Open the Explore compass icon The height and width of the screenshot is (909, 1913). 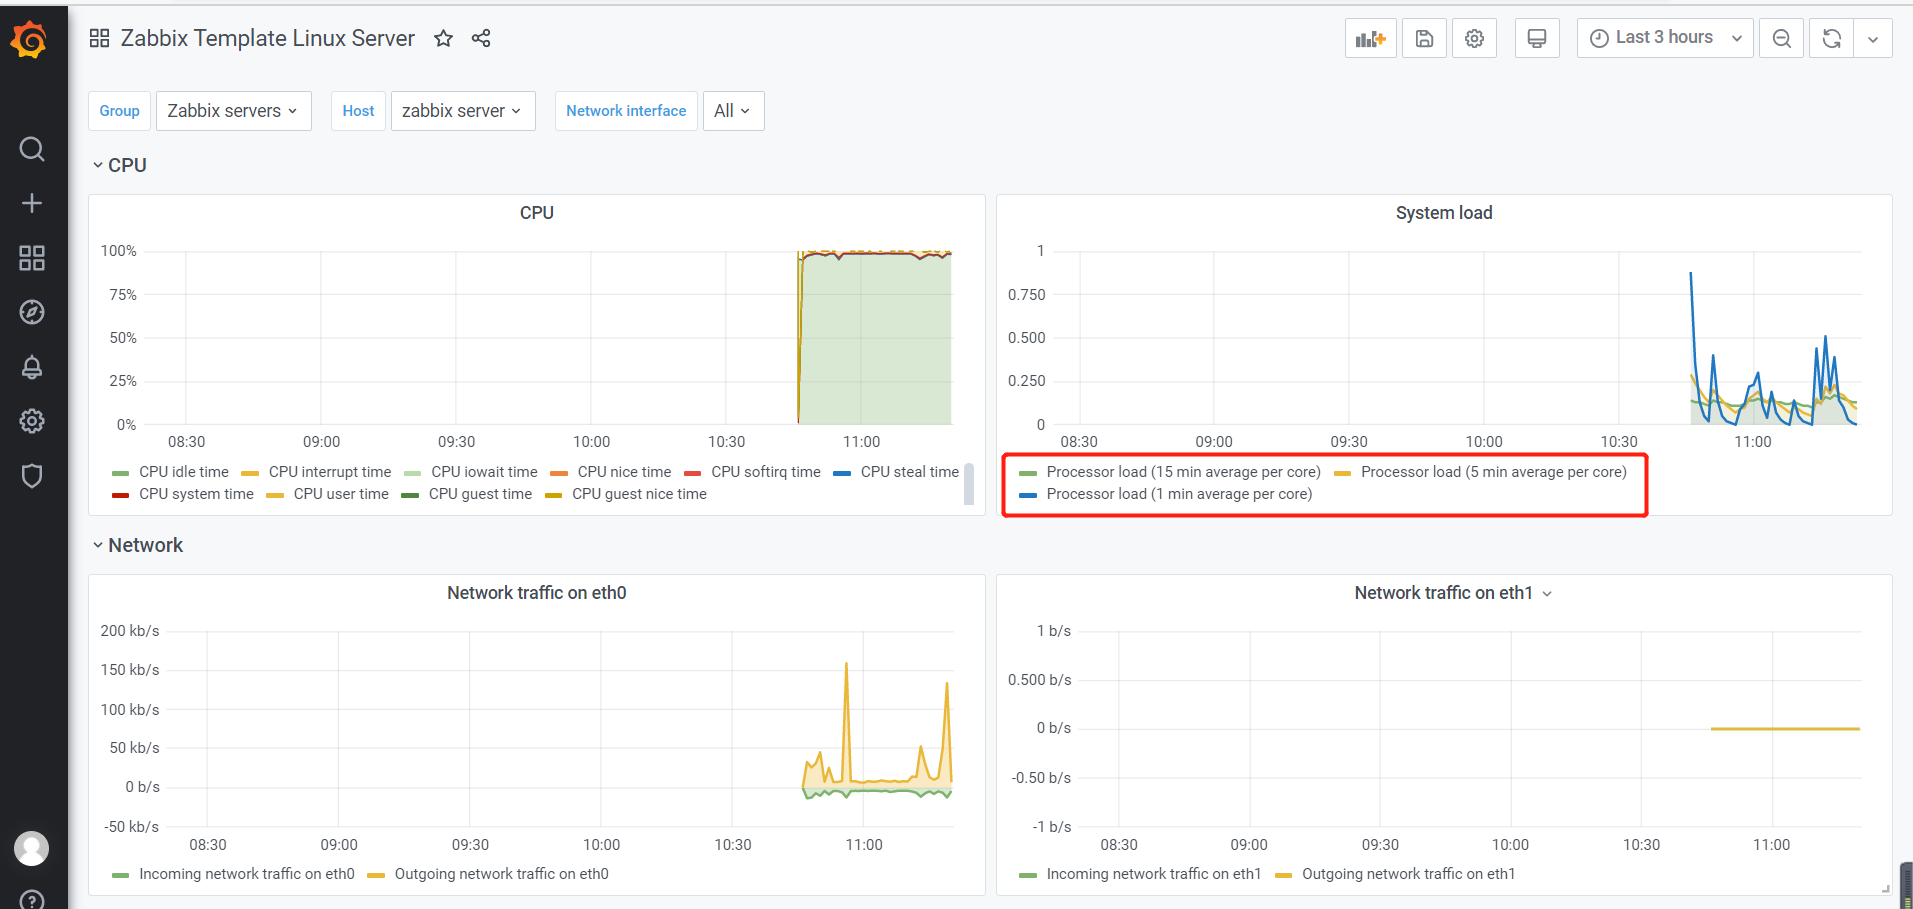point(32,312)
